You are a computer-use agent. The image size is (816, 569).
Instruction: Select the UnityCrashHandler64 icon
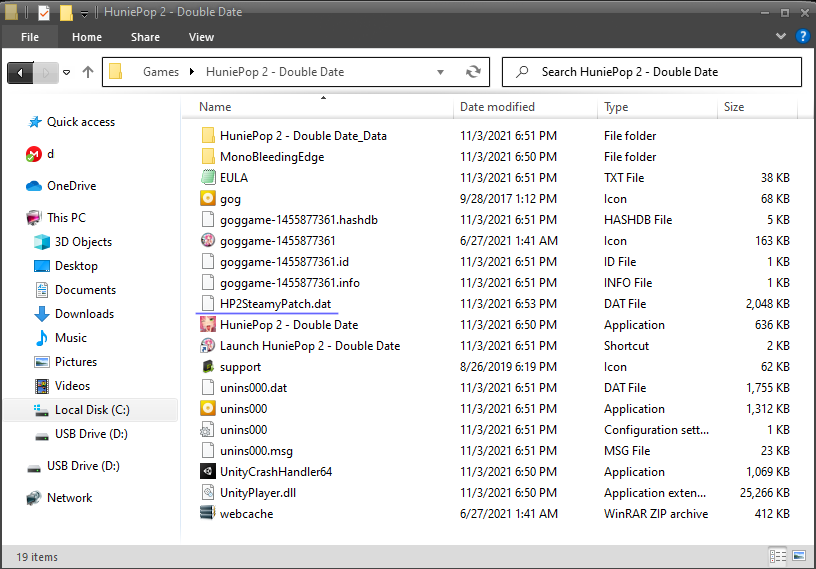(x=208, y=472)
